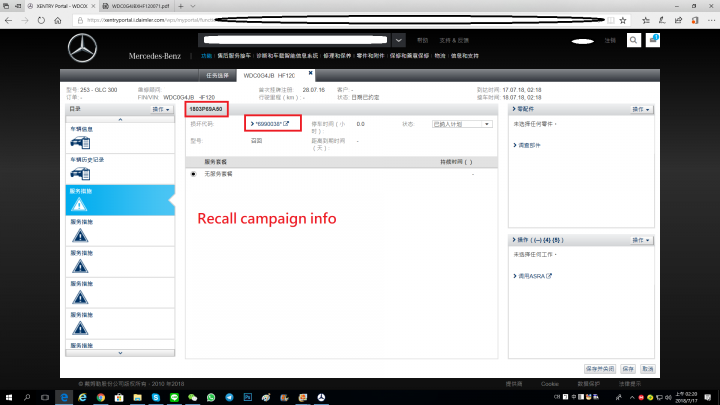Open the 操作 dropdown in 零配件 panel
Viewport: 720px width, 405px height.
[641, 109]
